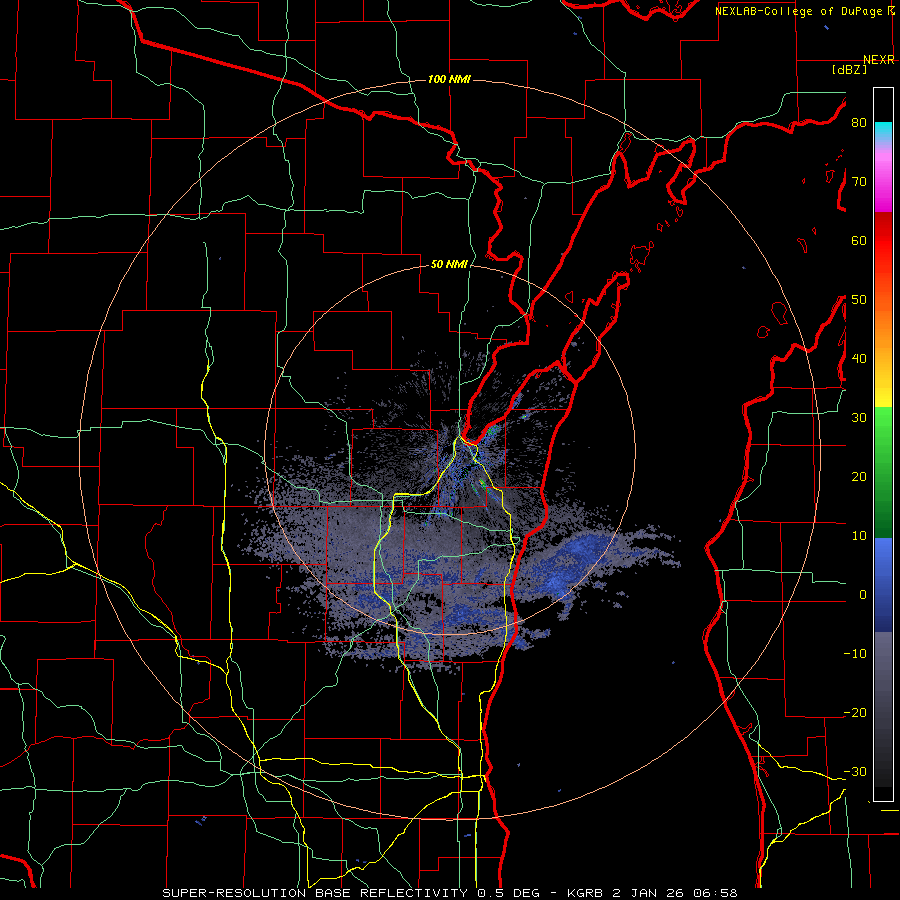Click the '50 NMI' range ring label
The height and width of the screenshot is (900, 900).
[x=449, y=264]
